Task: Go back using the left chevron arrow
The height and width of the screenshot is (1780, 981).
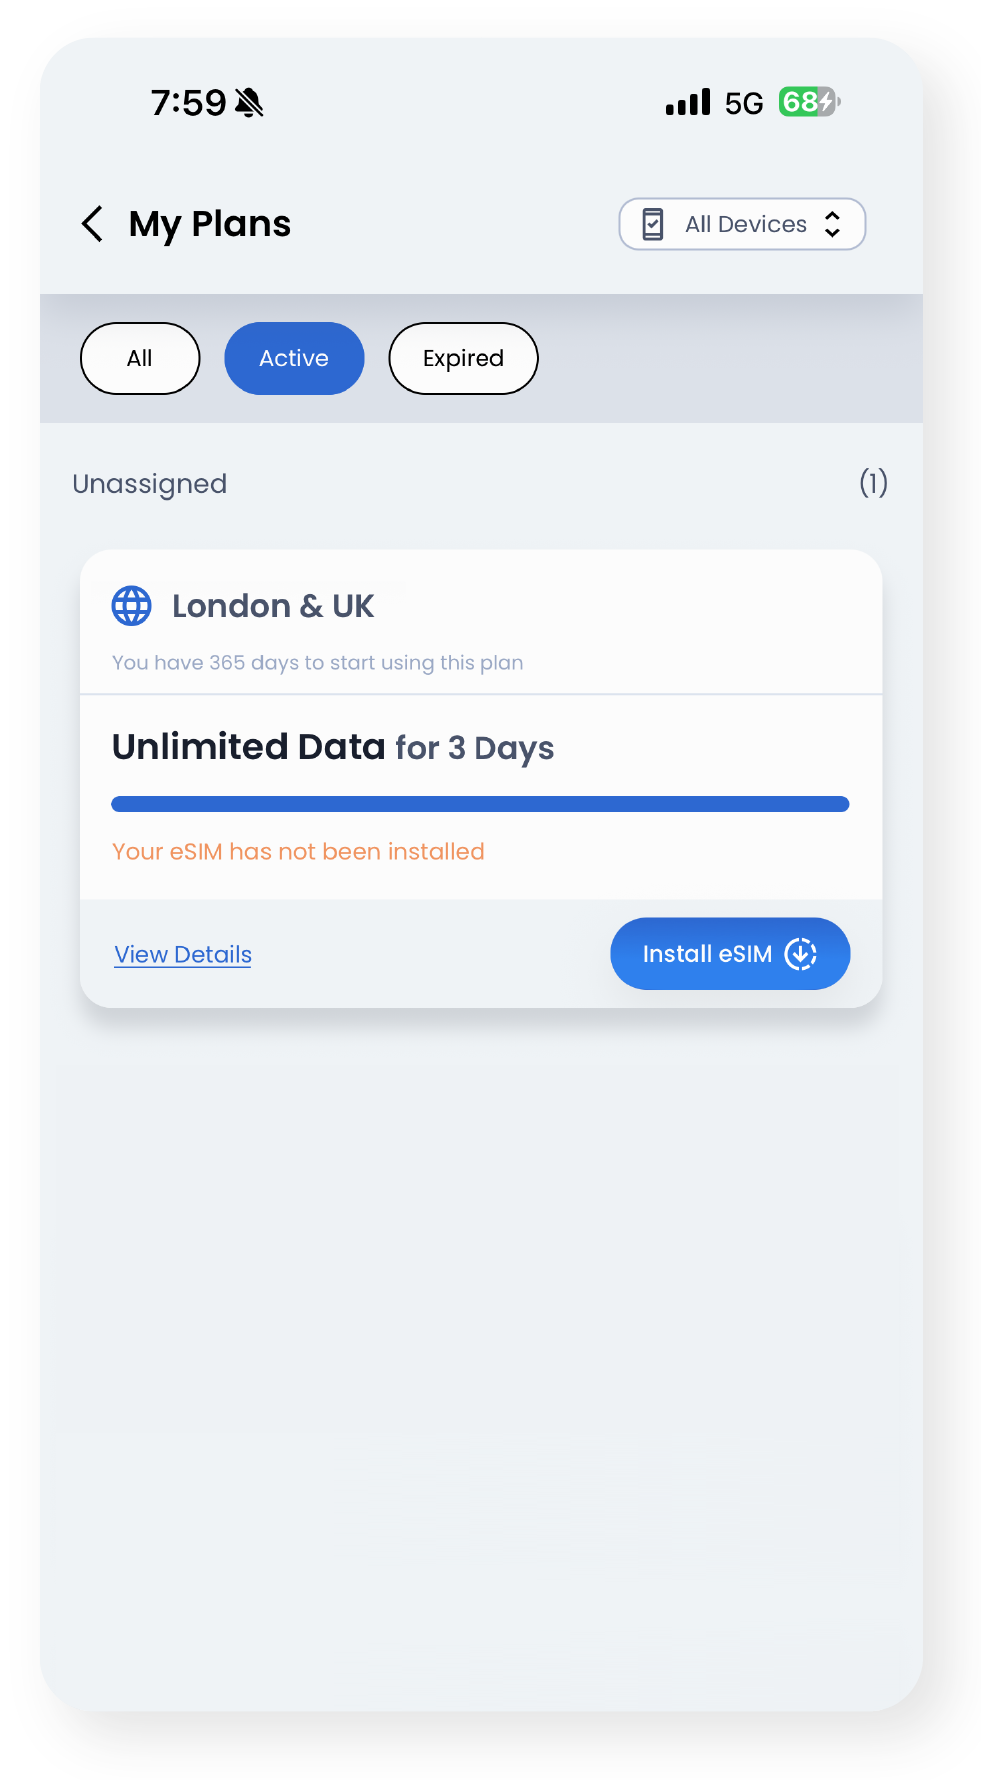Action: tap(92, 224)
